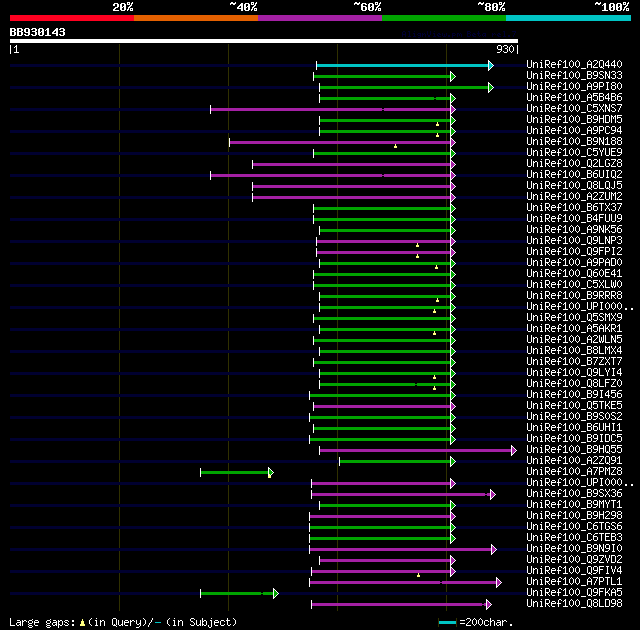
Task: Click the short green bar for A7PMZ8
Action: [235, 472]
